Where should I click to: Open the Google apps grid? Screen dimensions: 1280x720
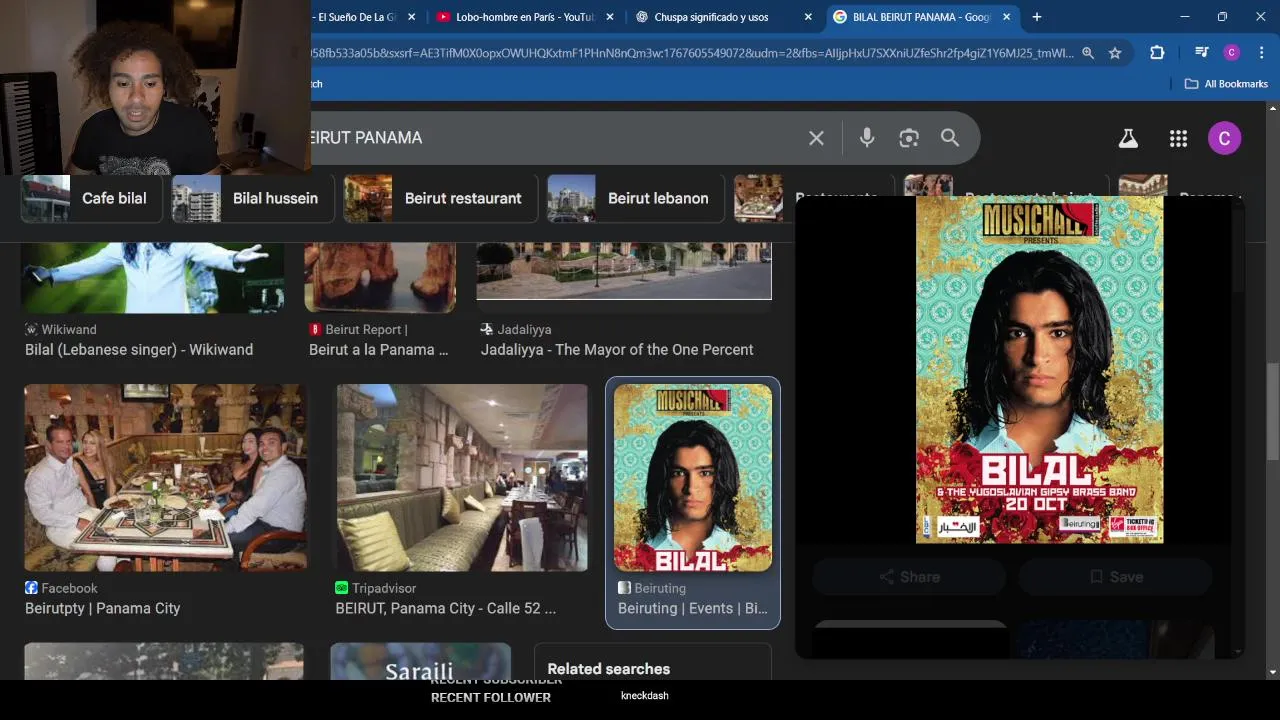click(1178, 139)
